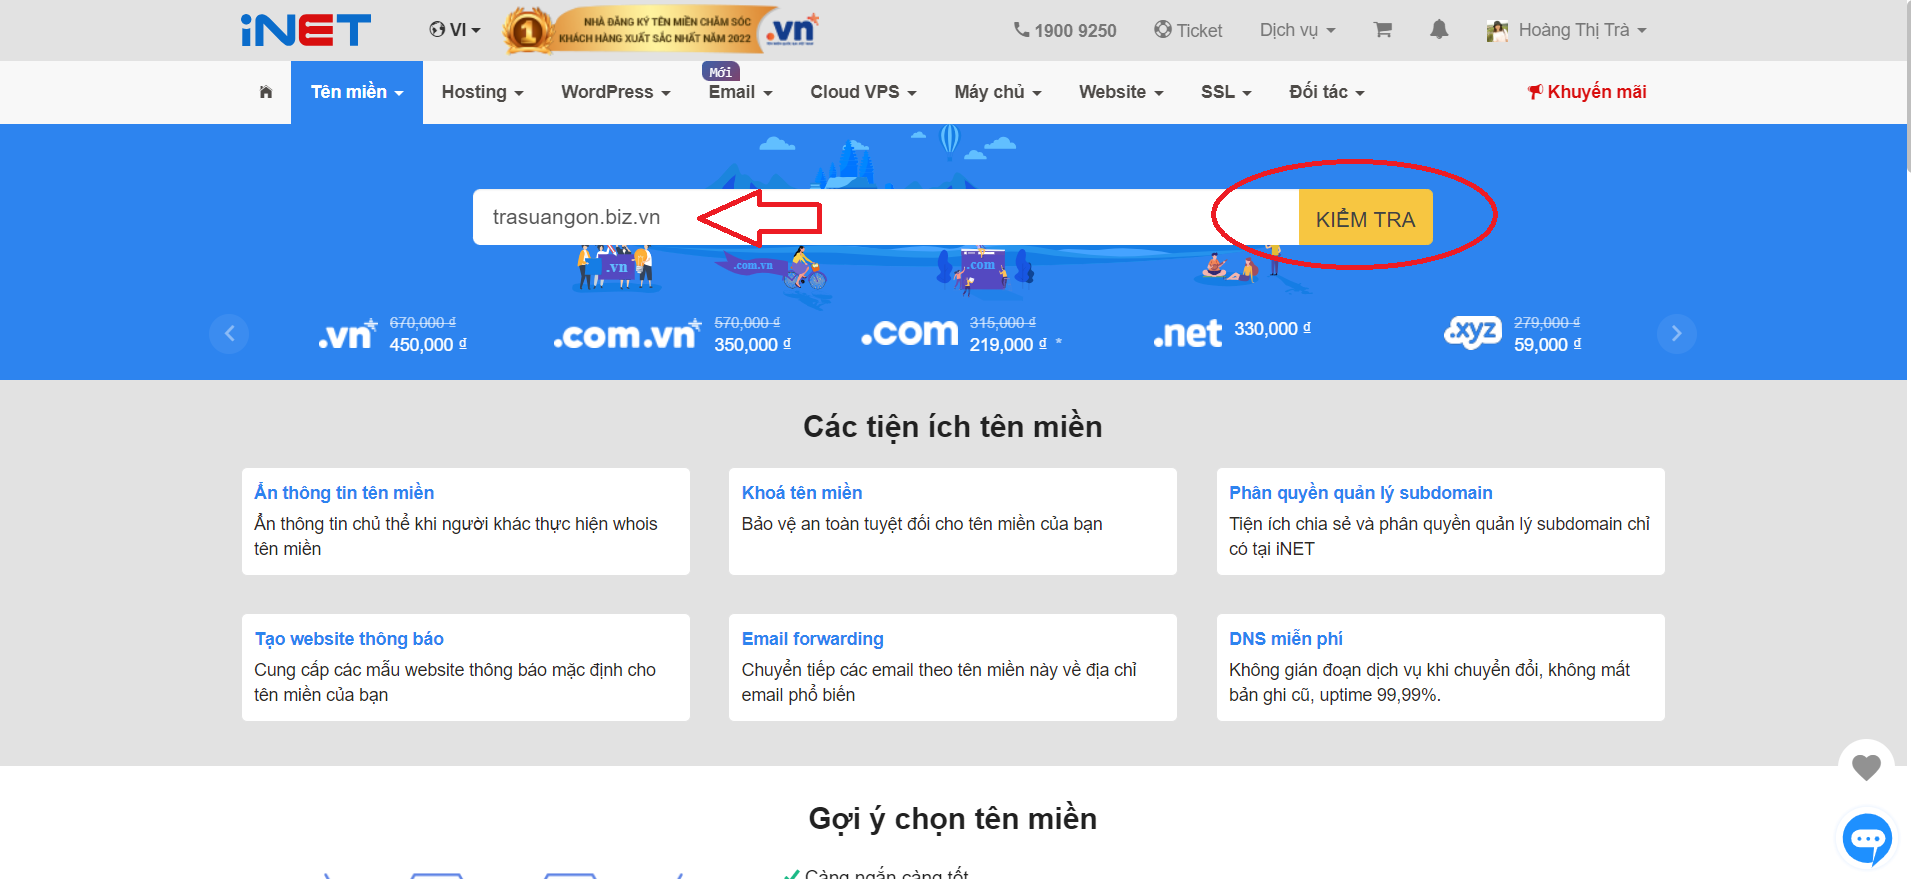
Task: Click the 59,000 đ .xyz price
Action: [1547, 344]
